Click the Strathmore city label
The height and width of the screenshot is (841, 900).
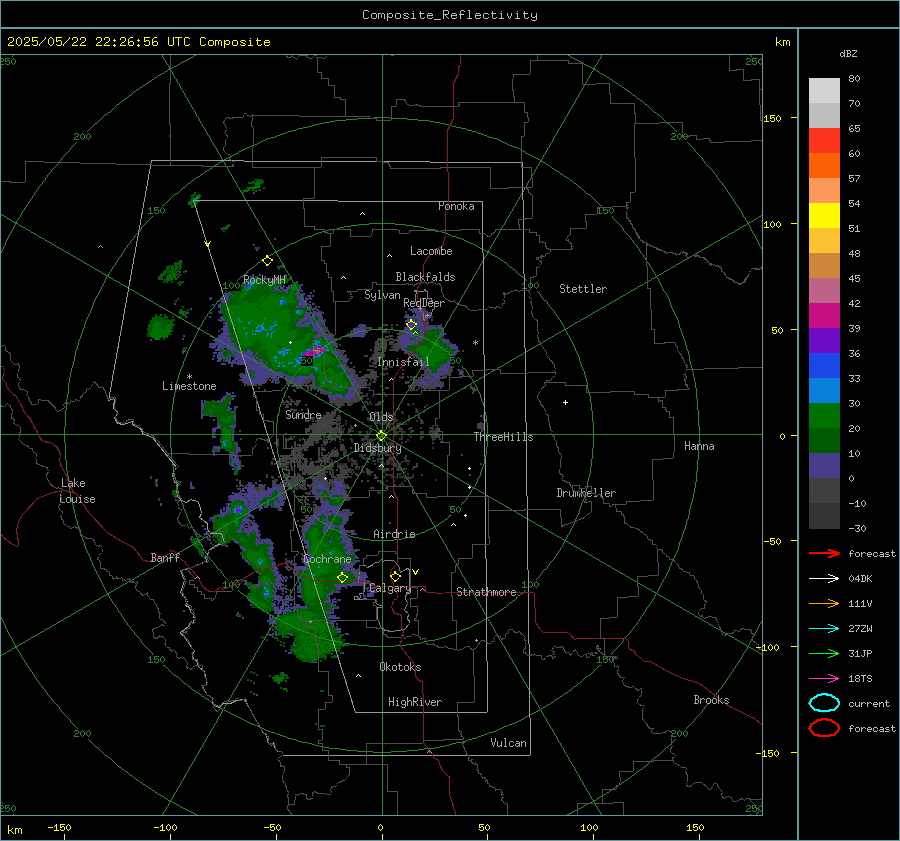tap(486, 592)
